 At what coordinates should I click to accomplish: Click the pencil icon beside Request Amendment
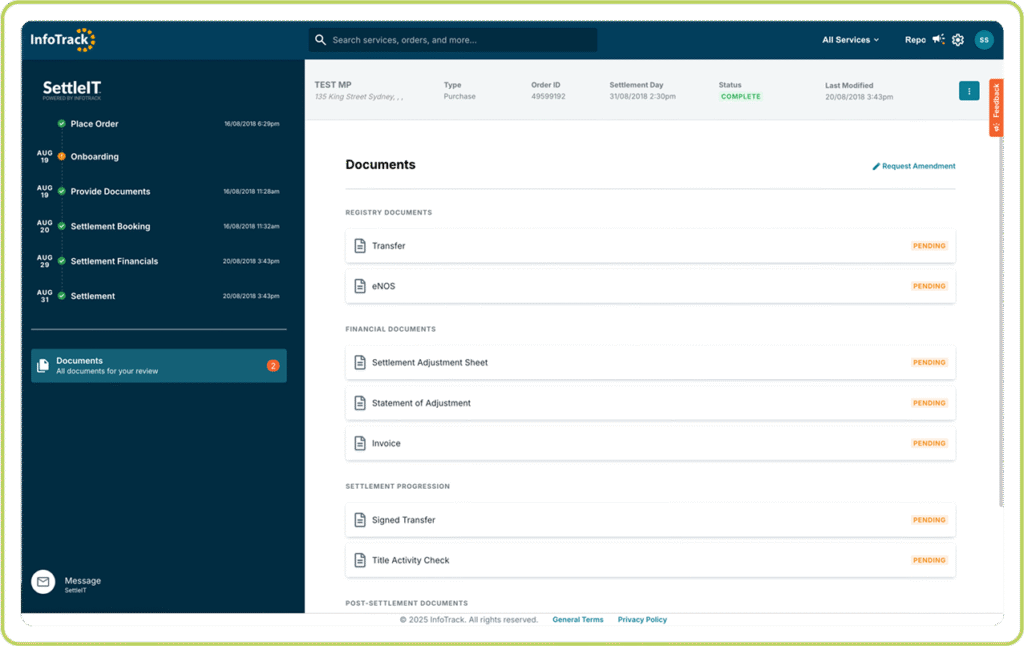click(876, 167)
